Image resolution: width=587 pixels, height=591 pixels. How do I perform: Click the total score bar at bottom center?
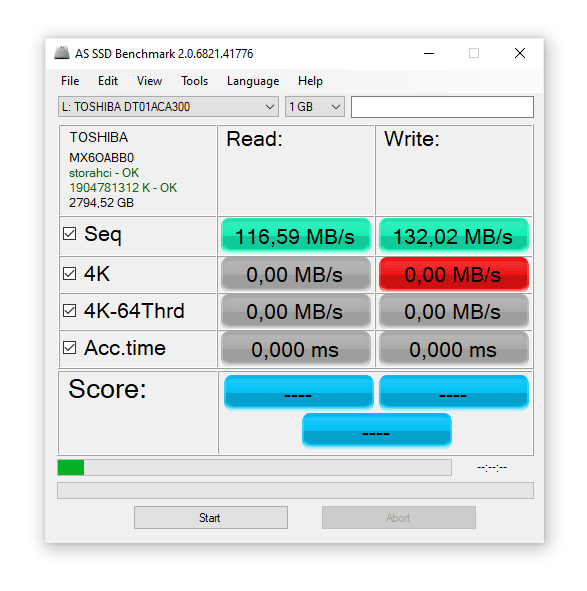[377, 430]
